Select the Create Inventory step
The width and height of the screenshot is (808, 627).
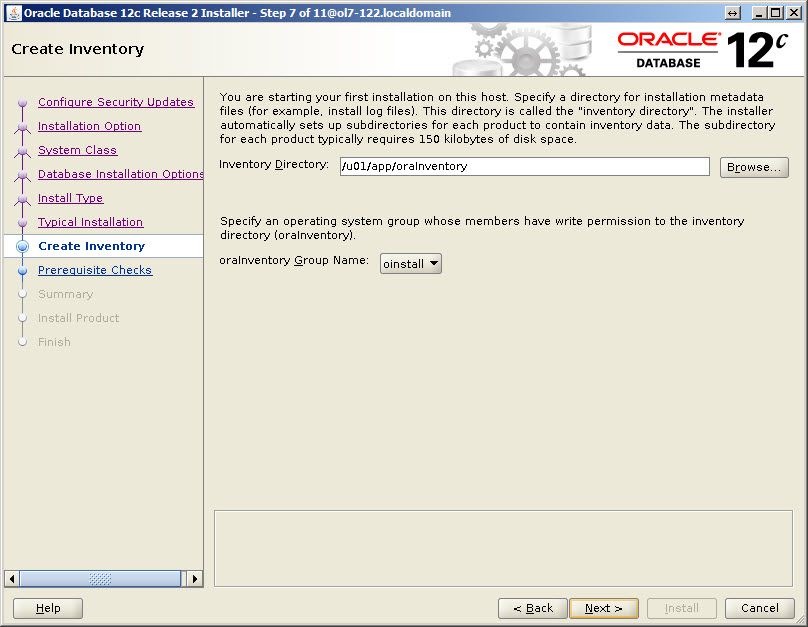tap(91, 246)
